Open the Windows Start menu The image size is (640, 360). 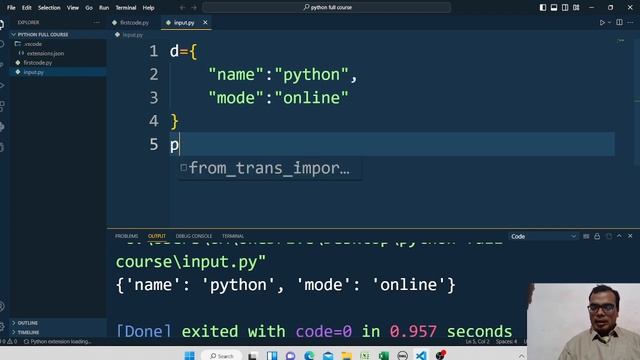(189, 356)
